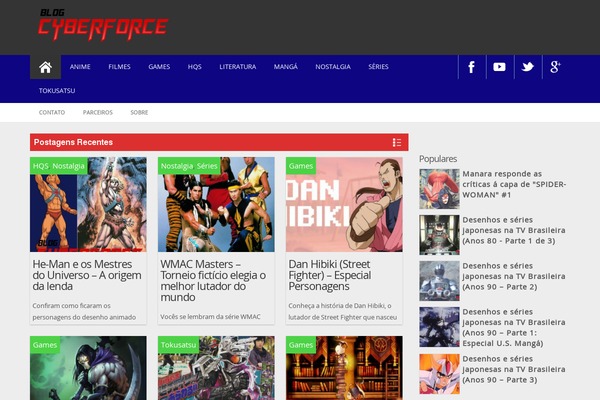Open the YouTube channel icon
This screenshot has width=600, height=400.
point(499,67)
